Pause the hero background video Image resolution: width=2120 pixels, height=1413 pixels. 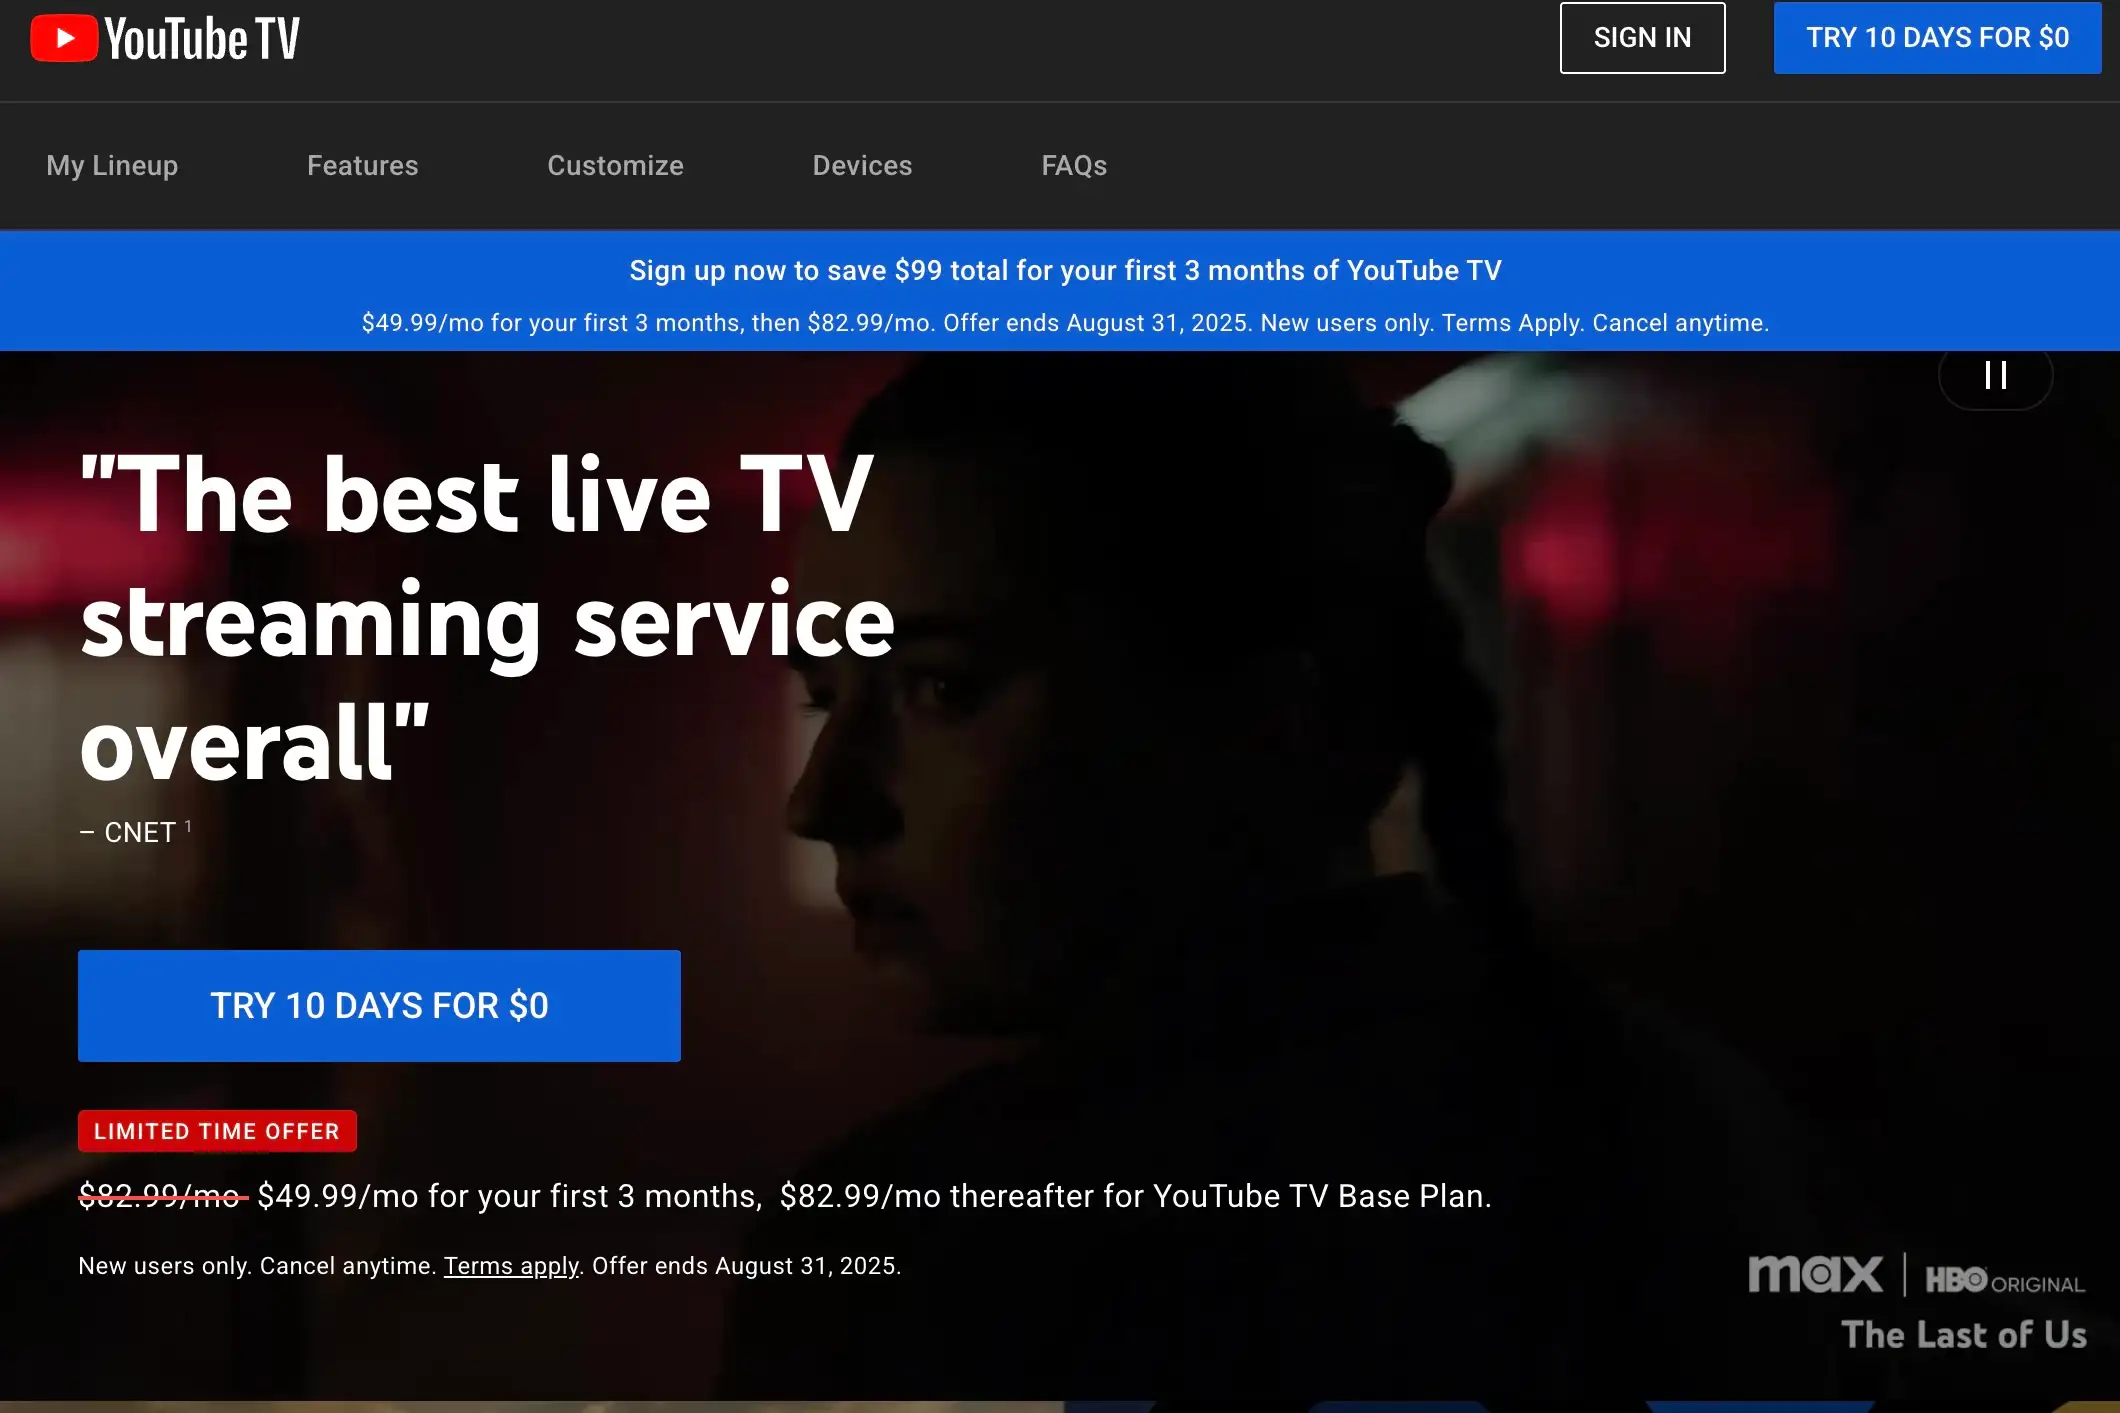[1995, 376]
